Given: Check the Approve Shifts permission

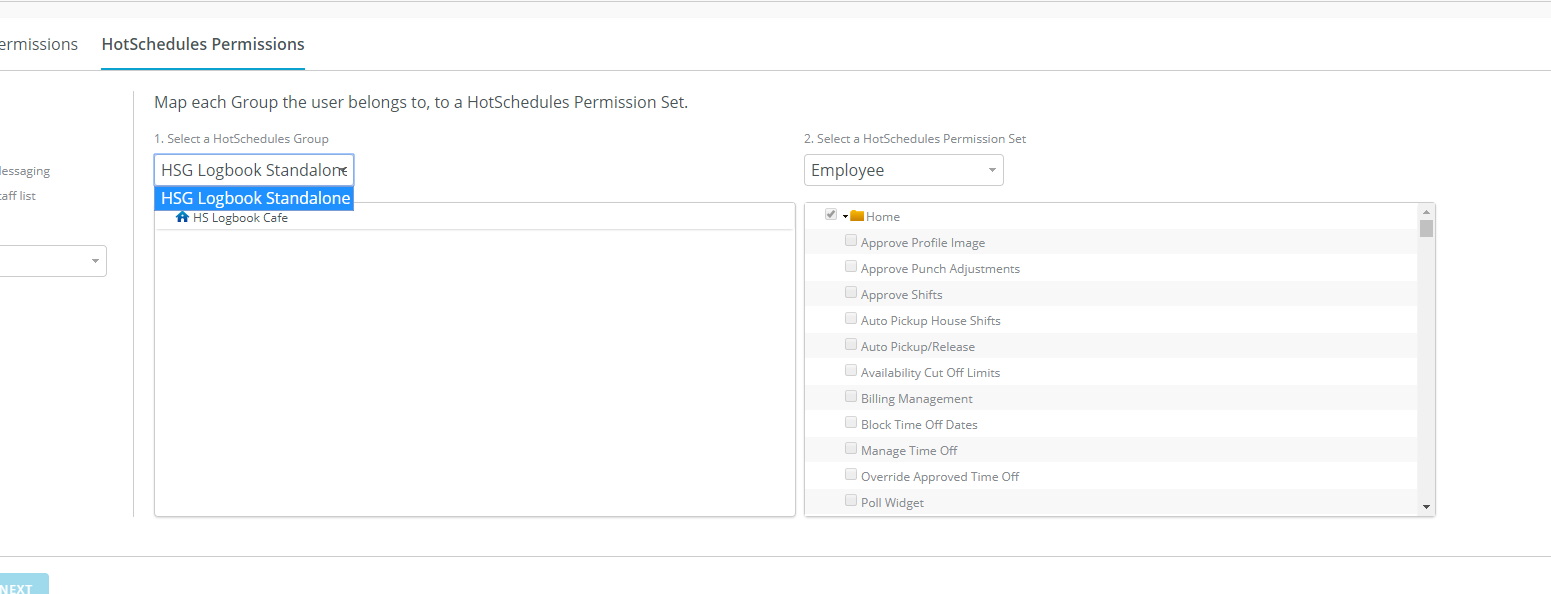Looking at the screenshot, I should point(851,293).
